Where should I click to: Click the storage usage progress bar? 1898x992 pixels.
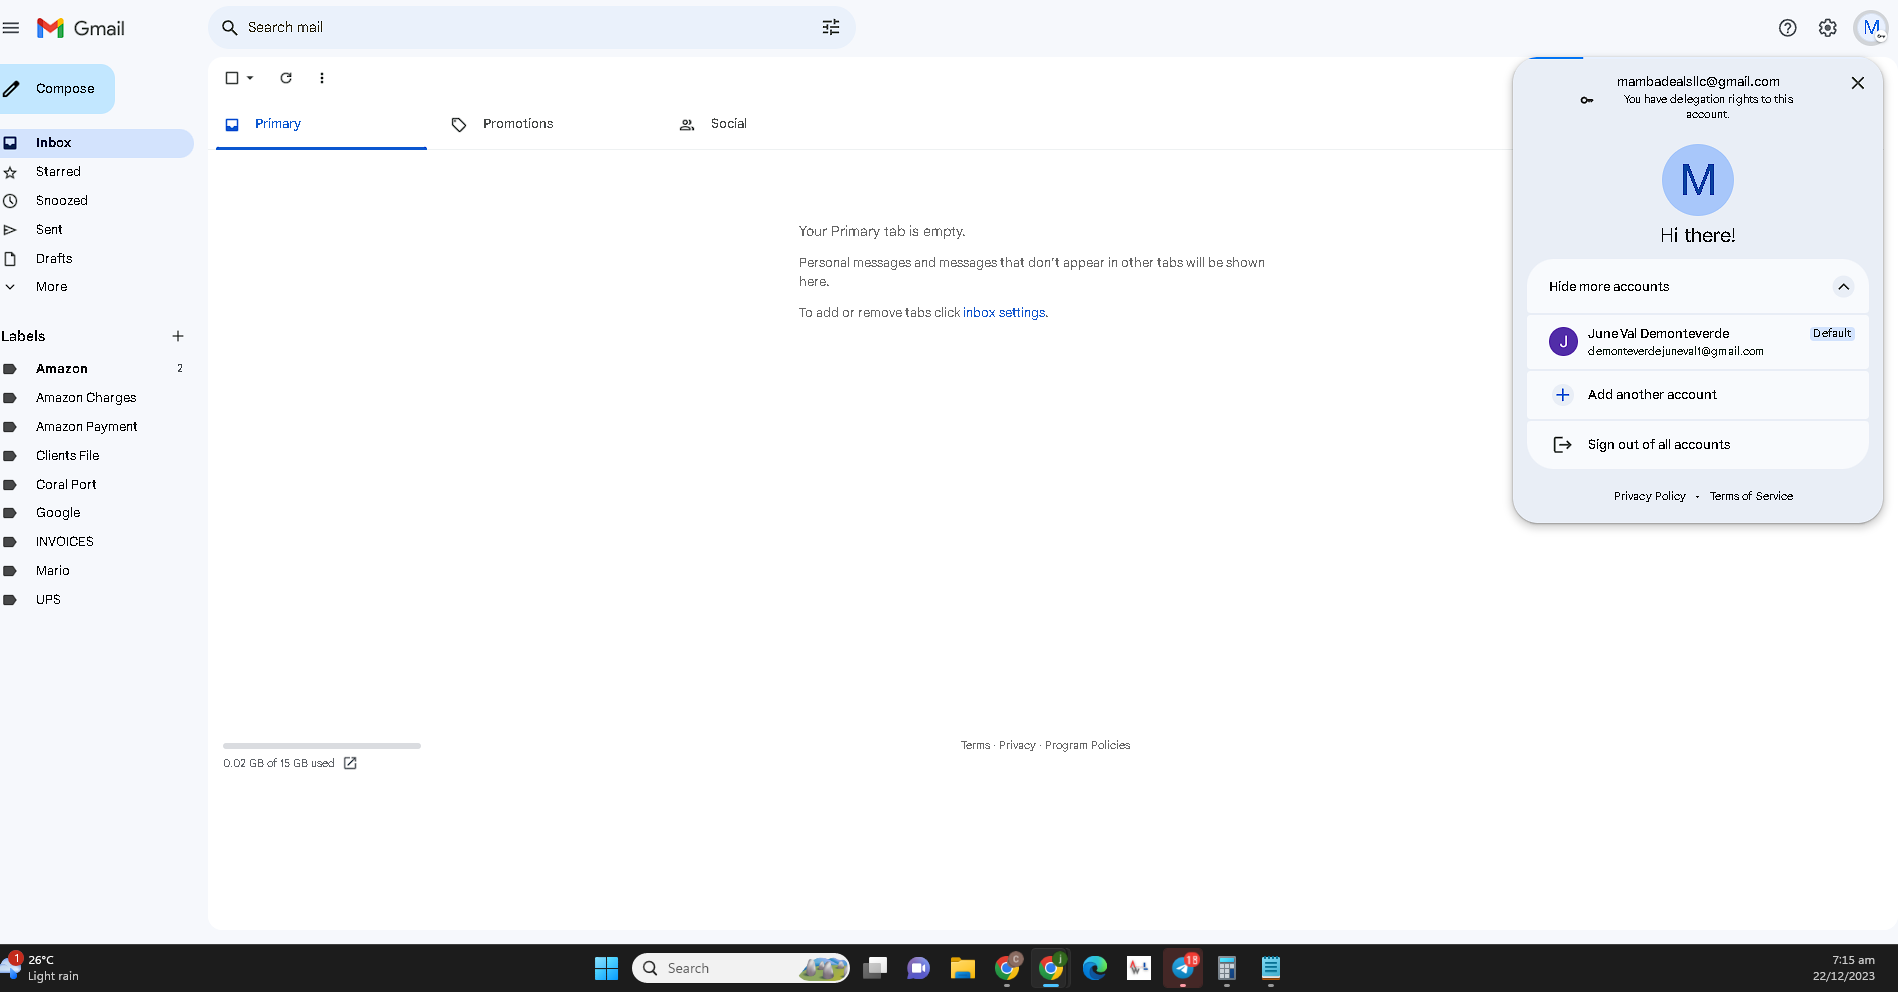point(322,746)
